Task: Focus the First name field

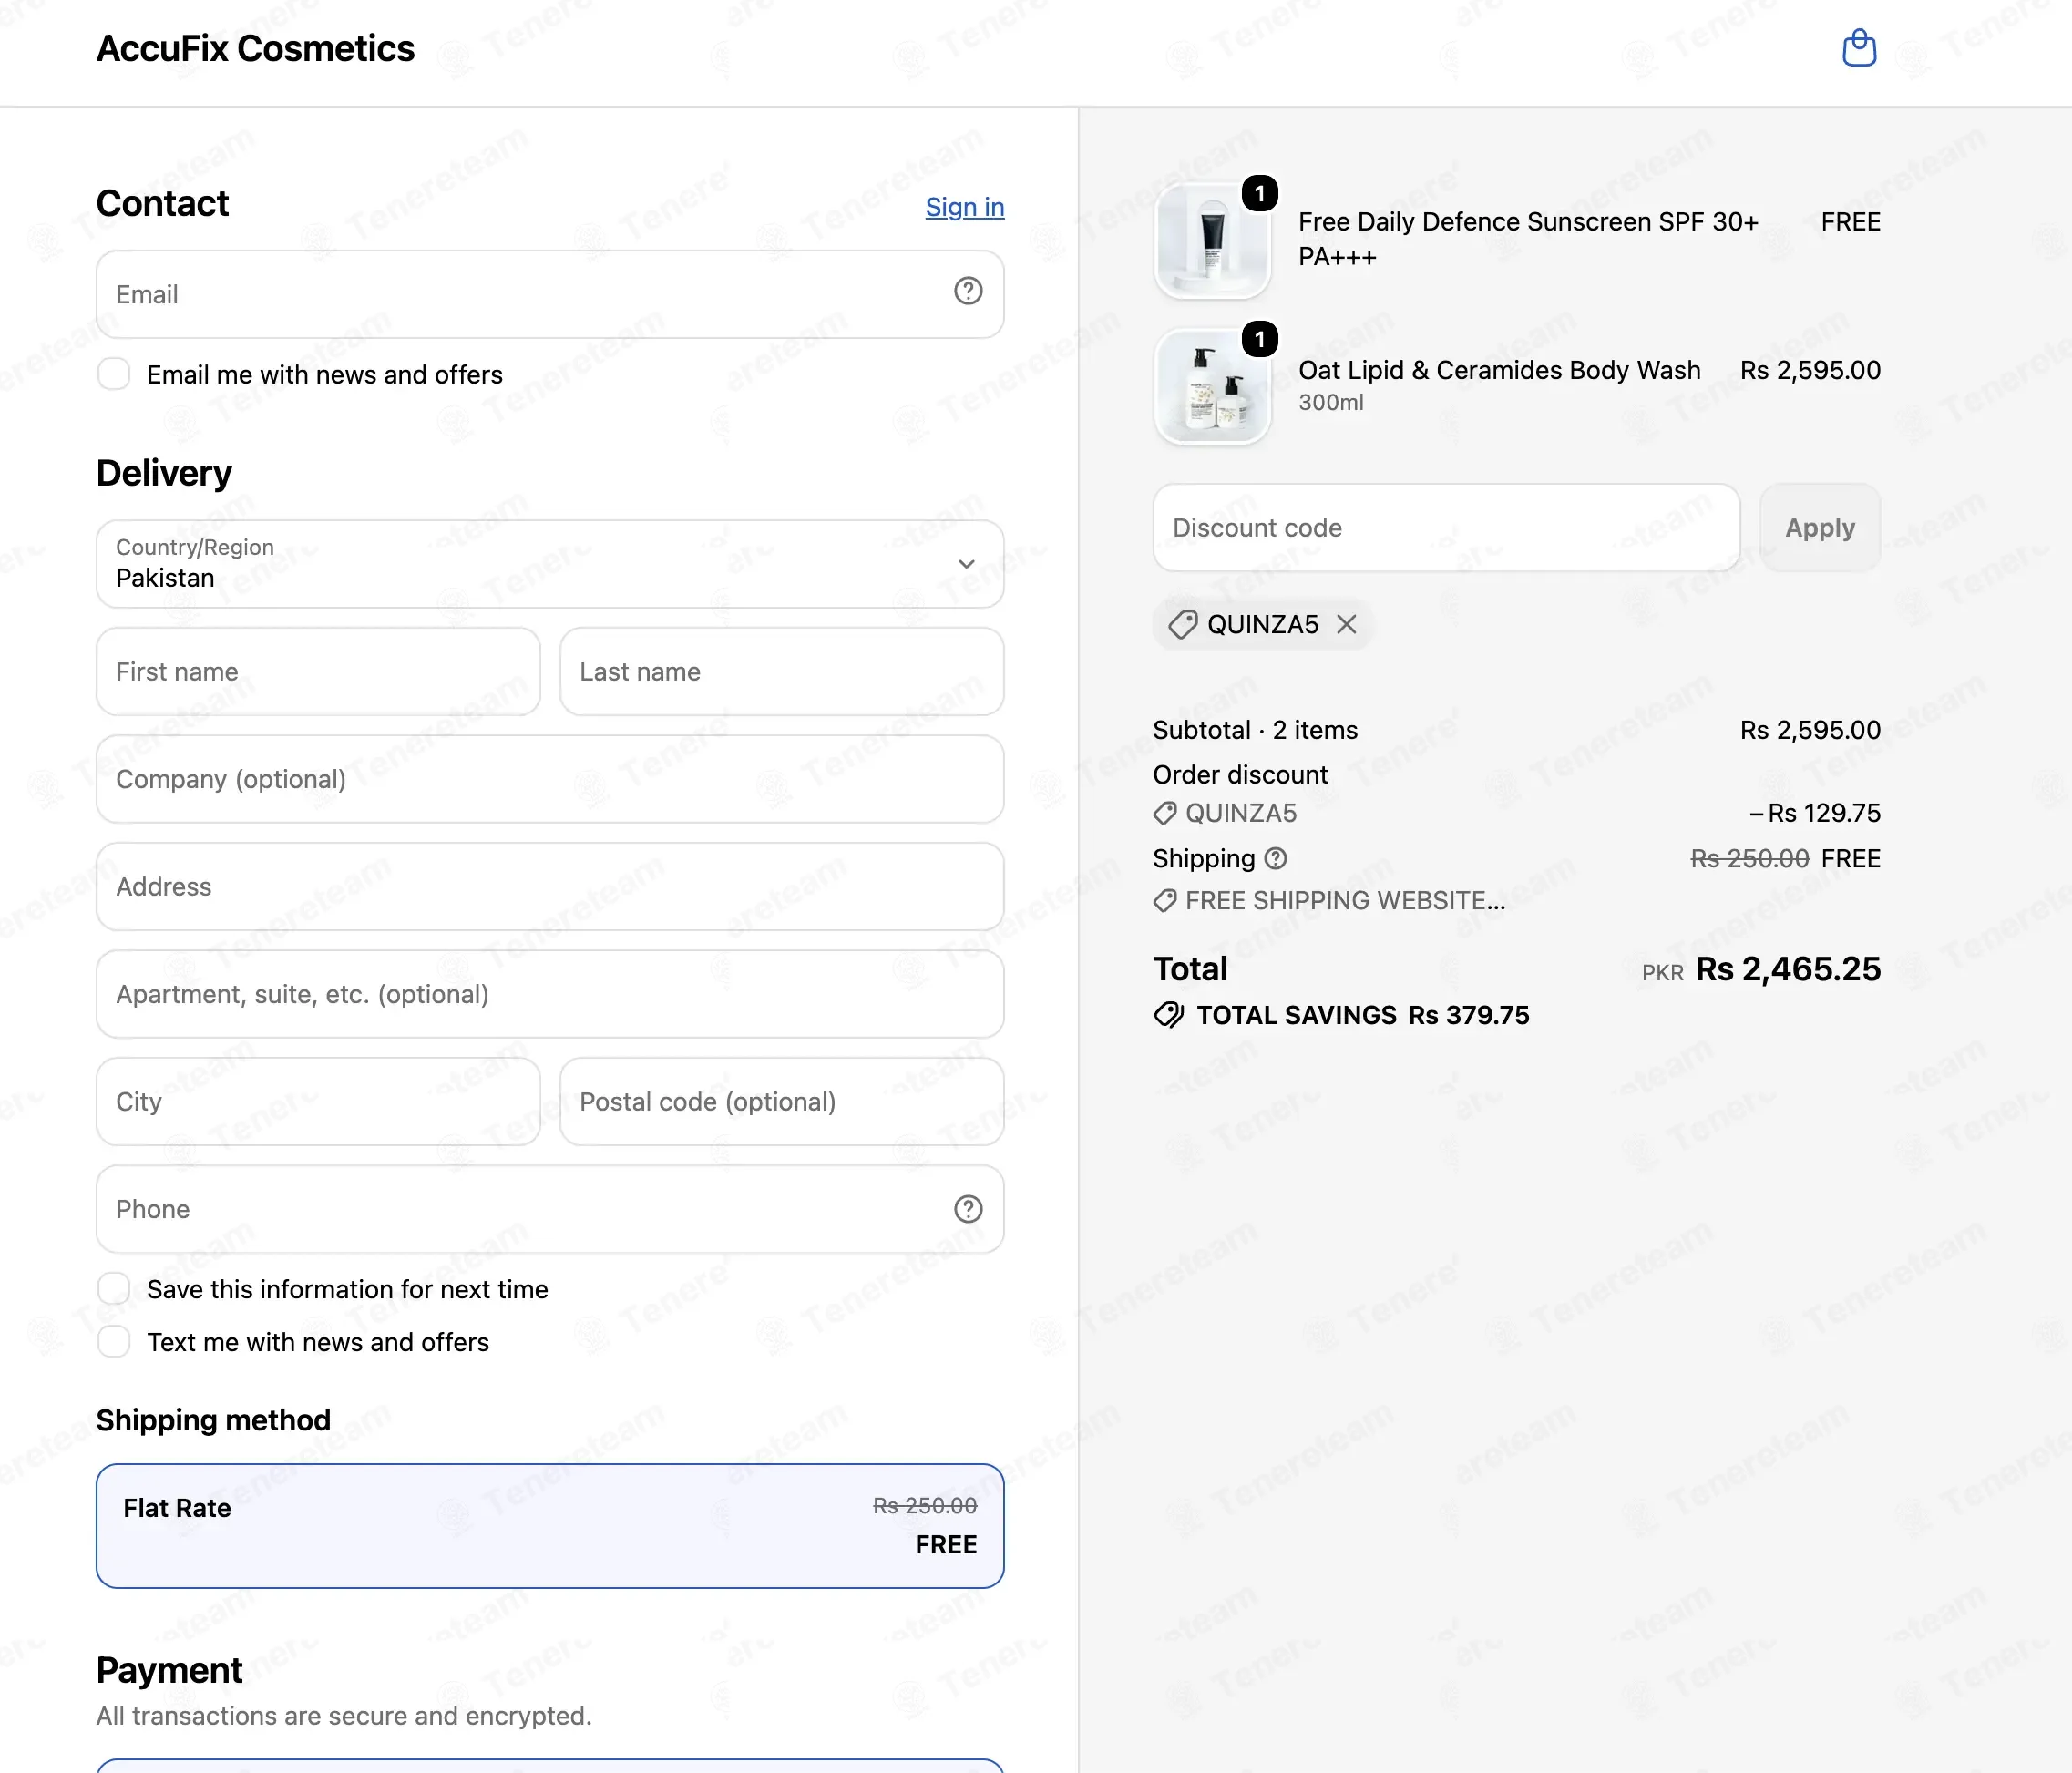Action: pyautogui.click(x=318, y=671)
